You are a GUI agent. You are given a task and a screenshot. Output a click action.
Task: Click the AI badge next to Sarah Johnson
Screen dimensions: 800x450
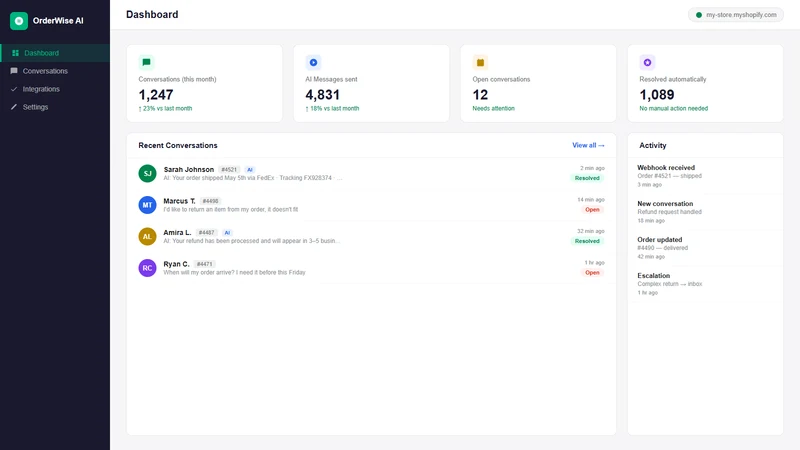(249, 170)
